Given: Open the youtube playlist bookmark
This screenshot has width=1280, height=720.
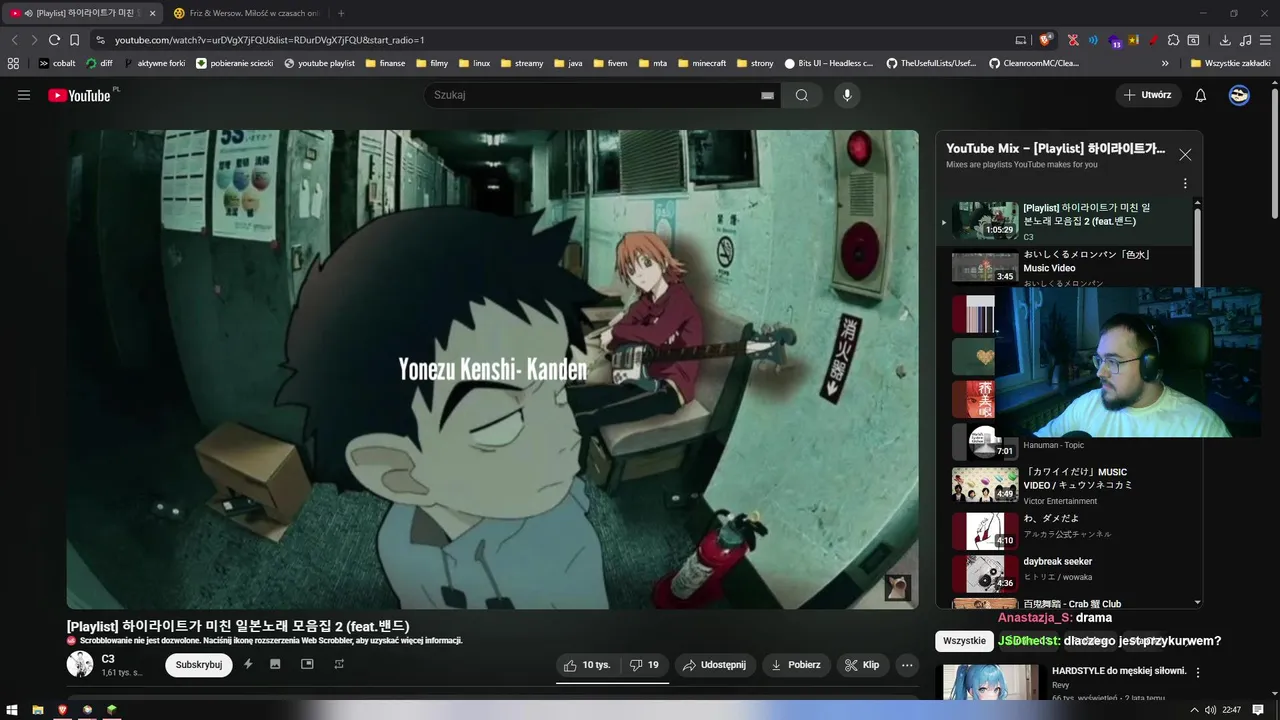Looking at the screenshot, I should pyautogui.click(x=320, y=63).
